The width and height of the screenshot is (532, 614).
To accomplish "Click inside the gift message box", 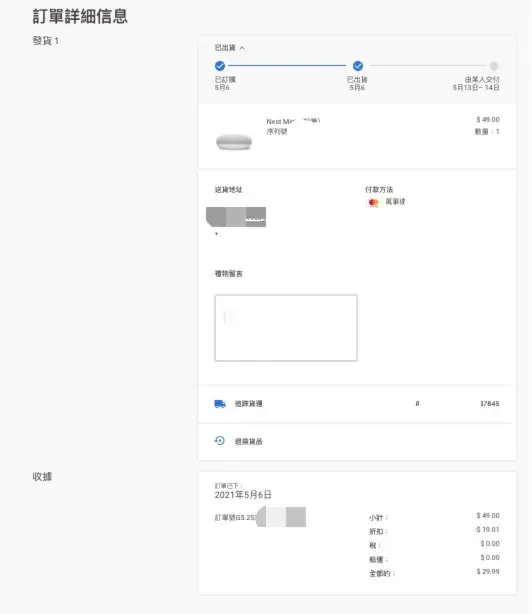I will (286, 328).
